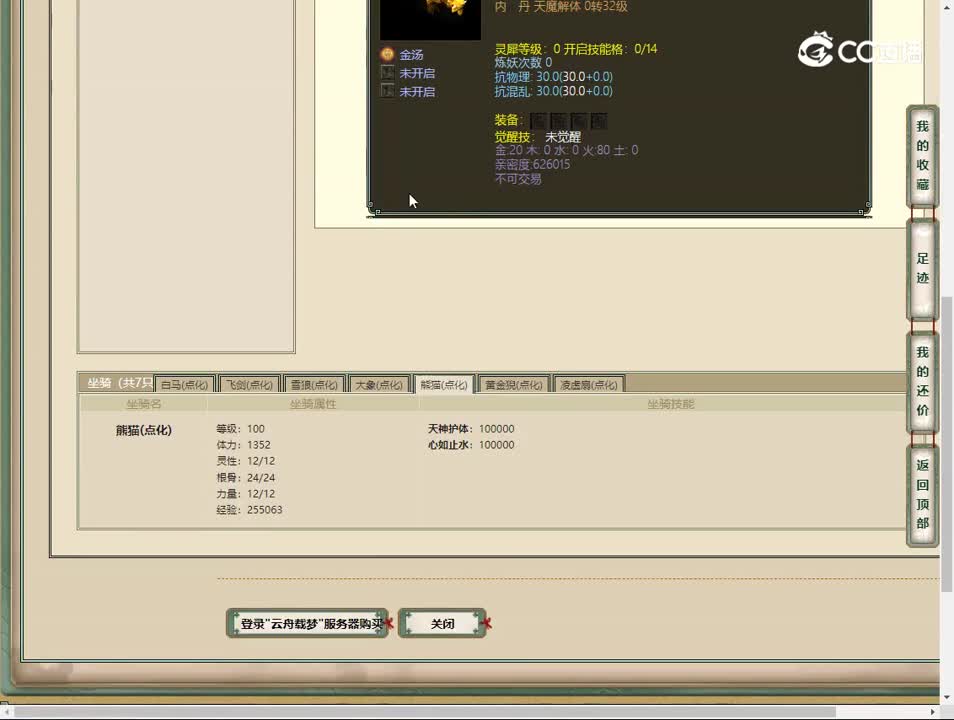Image resolution: width=954 pixels, height=720 pixels.
Task: Click 返回顶部 to return to top
Action: [x=922, y=494]
